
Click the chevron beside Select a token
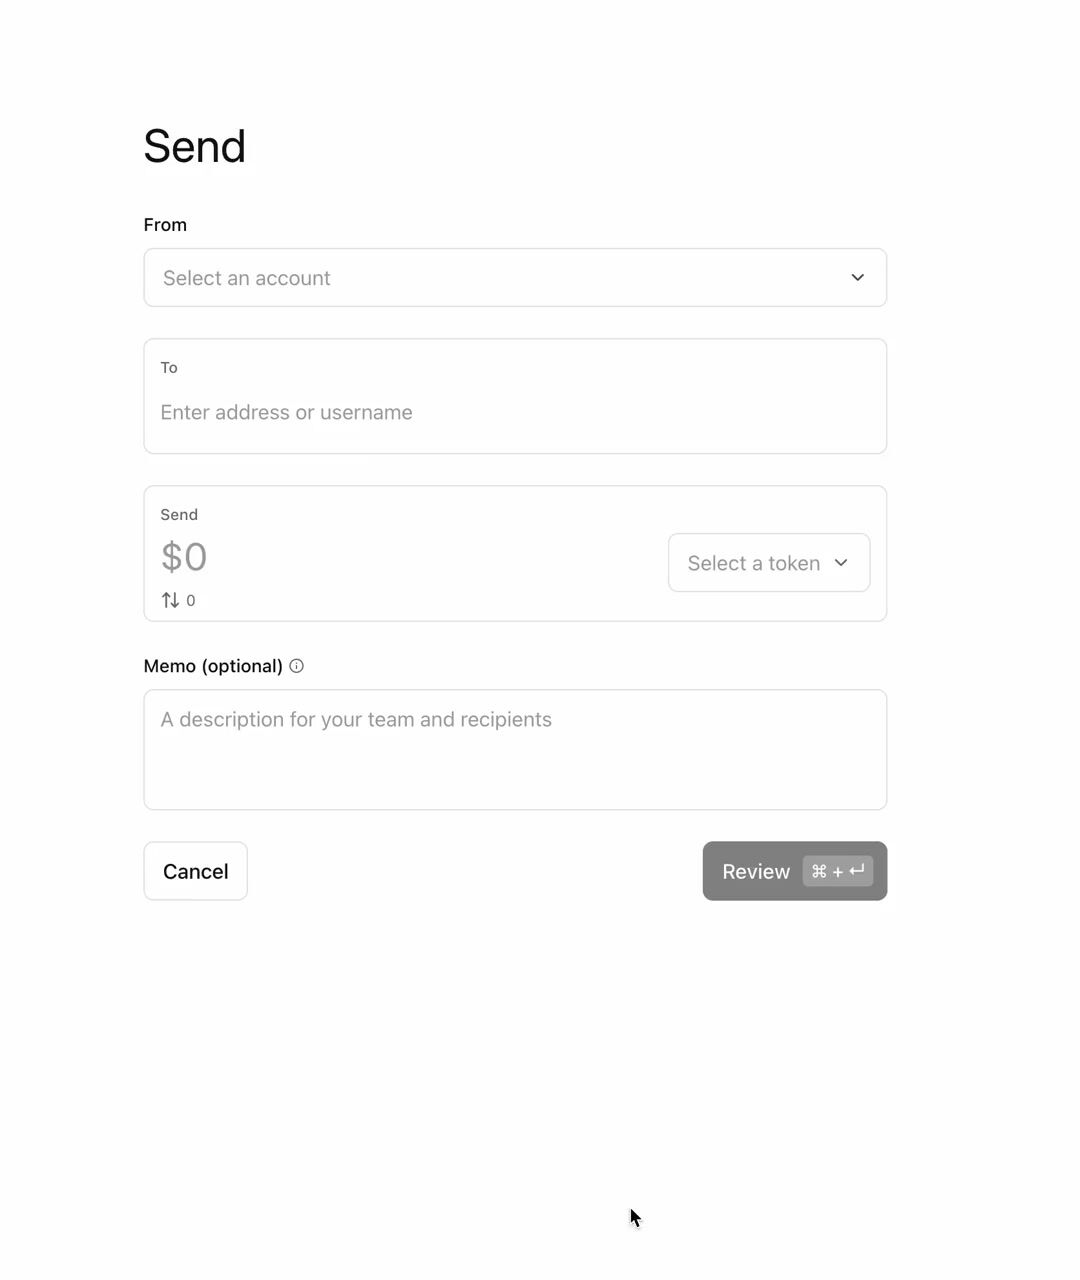[x=841, y=563]
